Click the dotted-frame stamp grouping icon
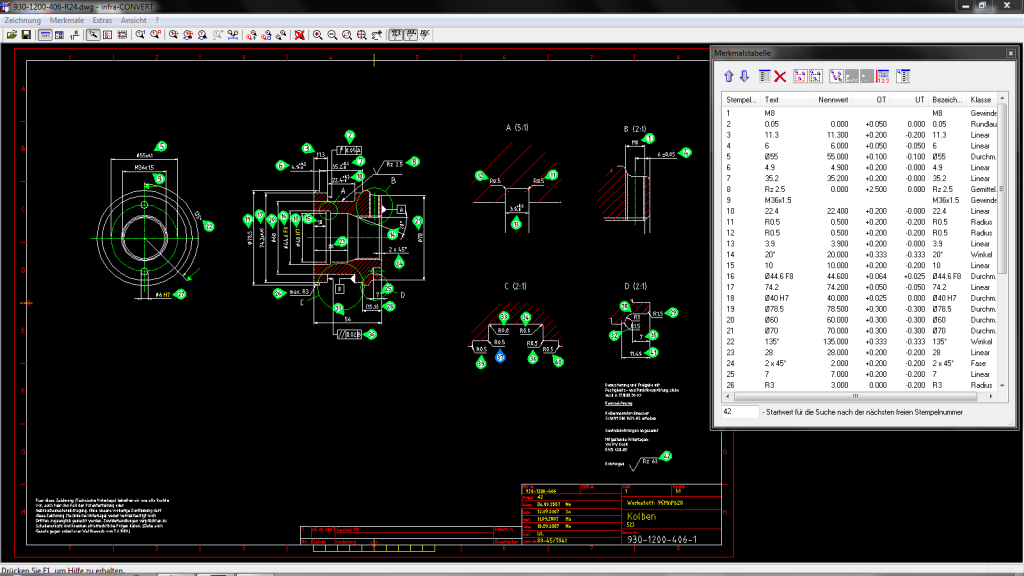Viewport: 1024px width, 576px height. (816, 76)
